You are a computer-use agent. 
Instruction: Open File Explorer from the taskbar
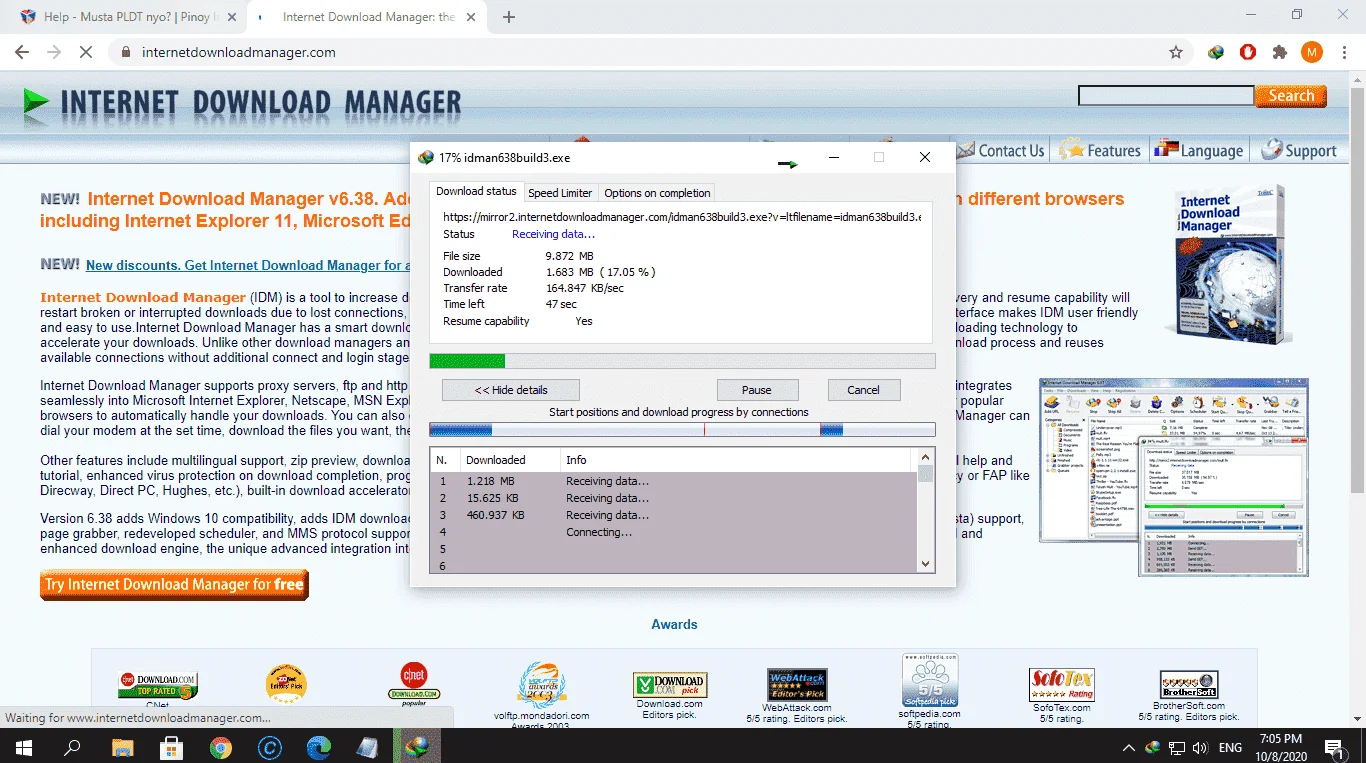[x=122, y=746]
